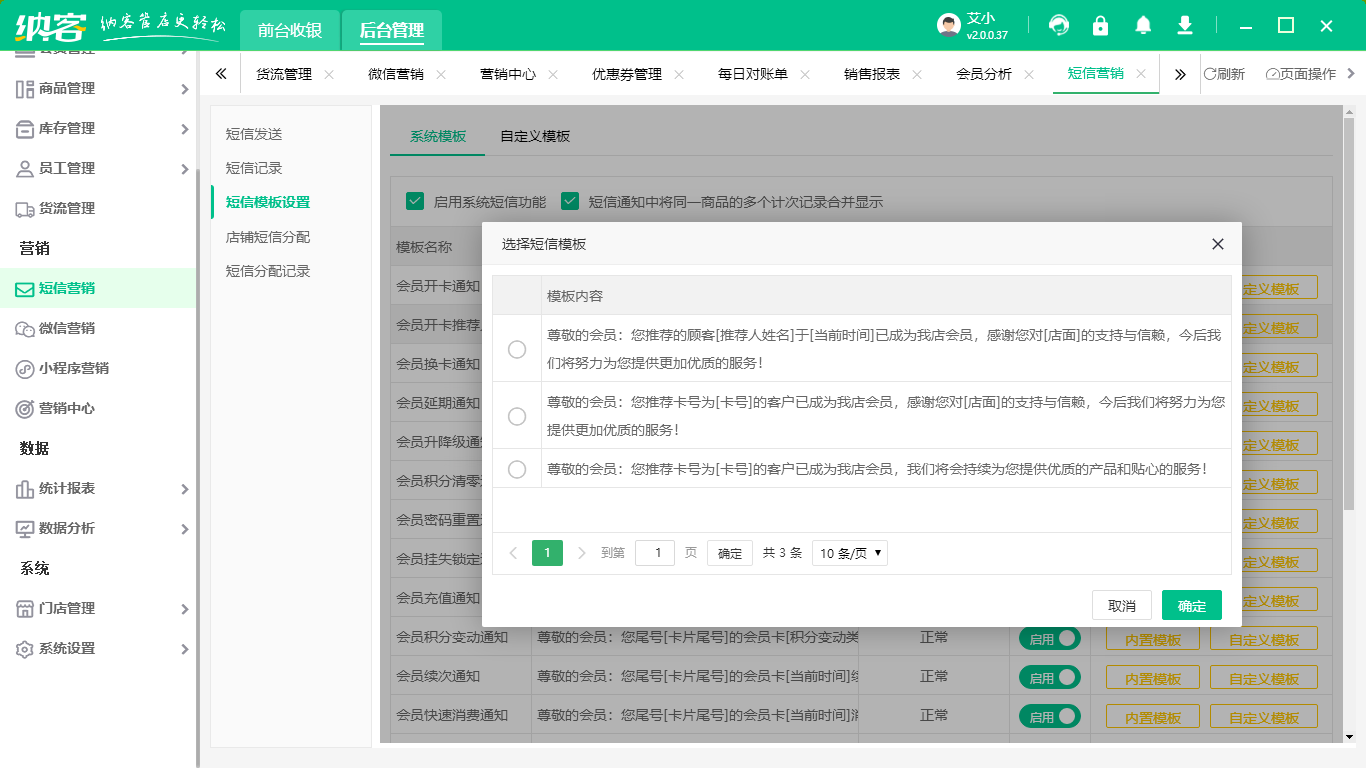Uncheck 启用系统短信功能
This screenshot has width=1366, height=768.
(x=415, y=200)
